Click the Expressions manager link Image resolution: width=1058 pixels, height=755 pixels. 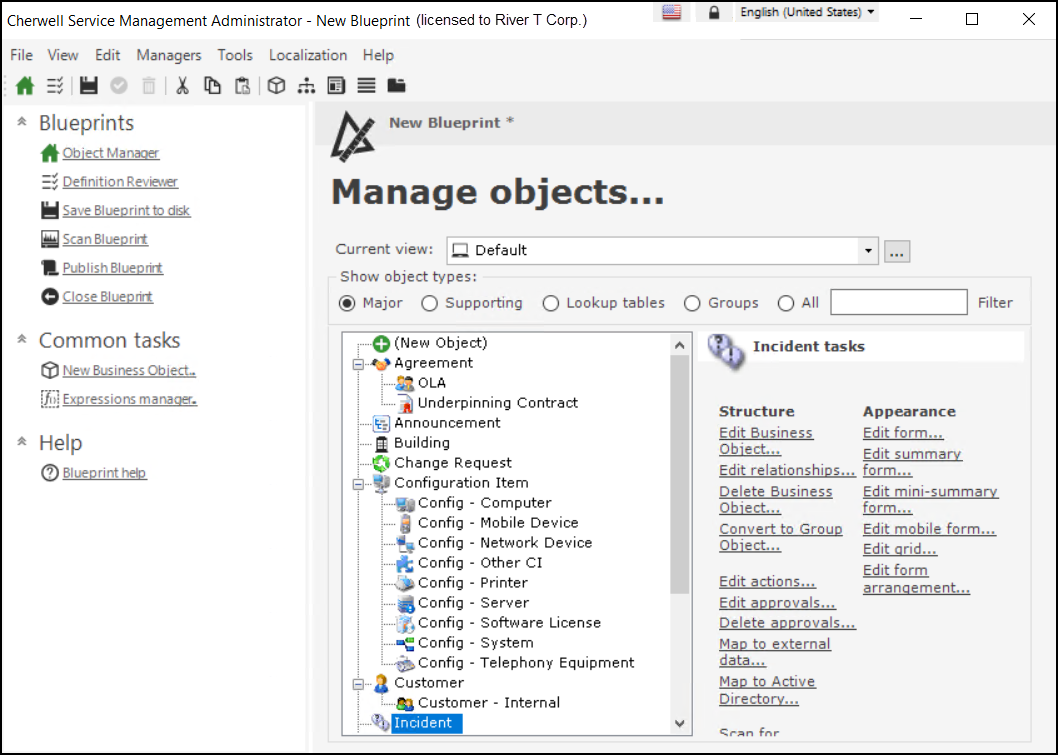[x=130, y=399]
